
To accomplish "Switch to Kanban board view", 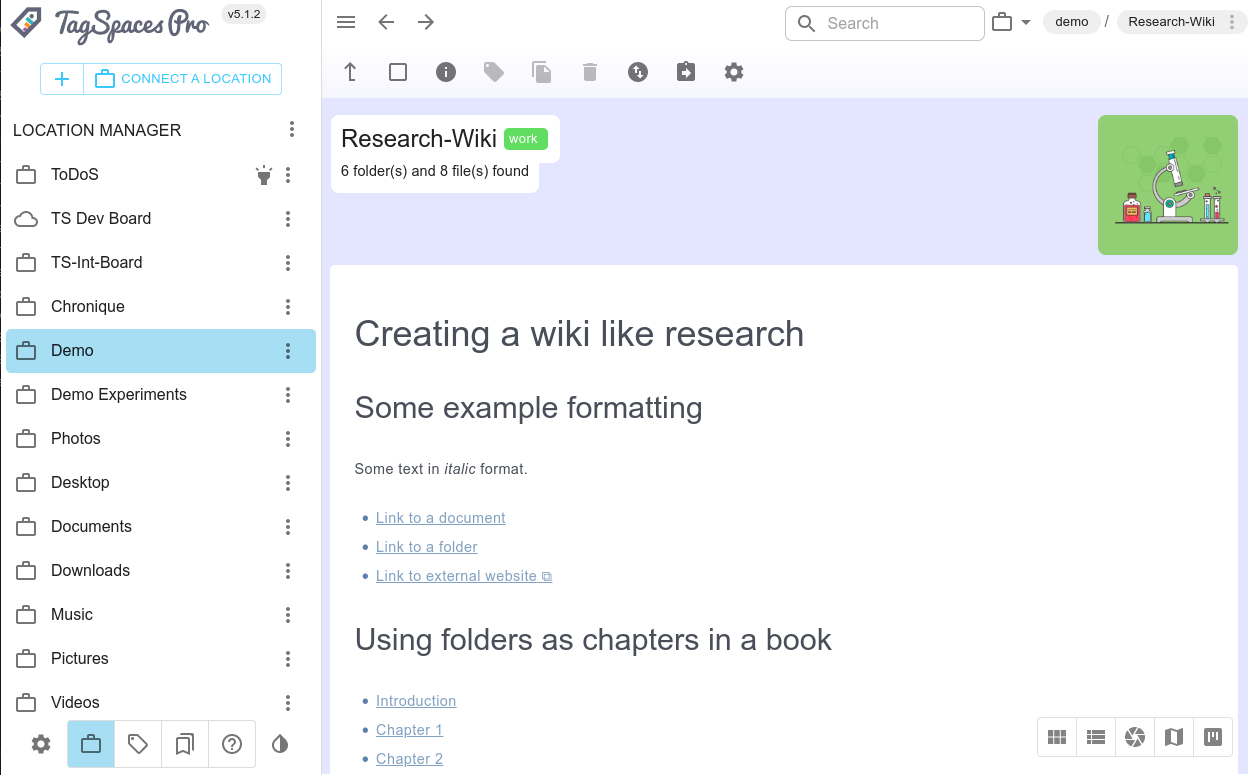I will click(1213, 737).
